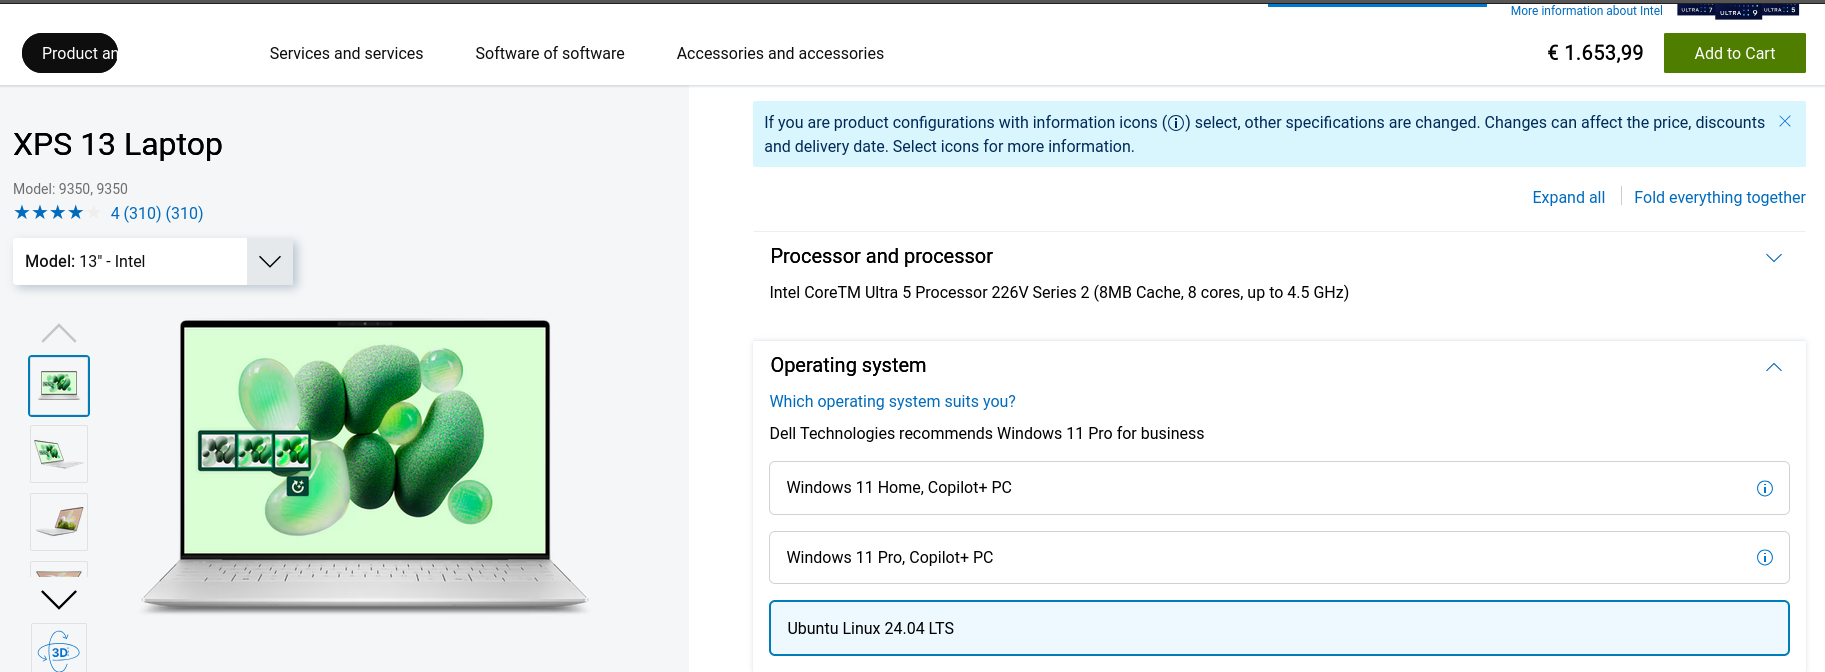Click Dell Technologies recommends Windows 11 Pro text
This screenshot has height=672, width=1825.
[986, 433]
